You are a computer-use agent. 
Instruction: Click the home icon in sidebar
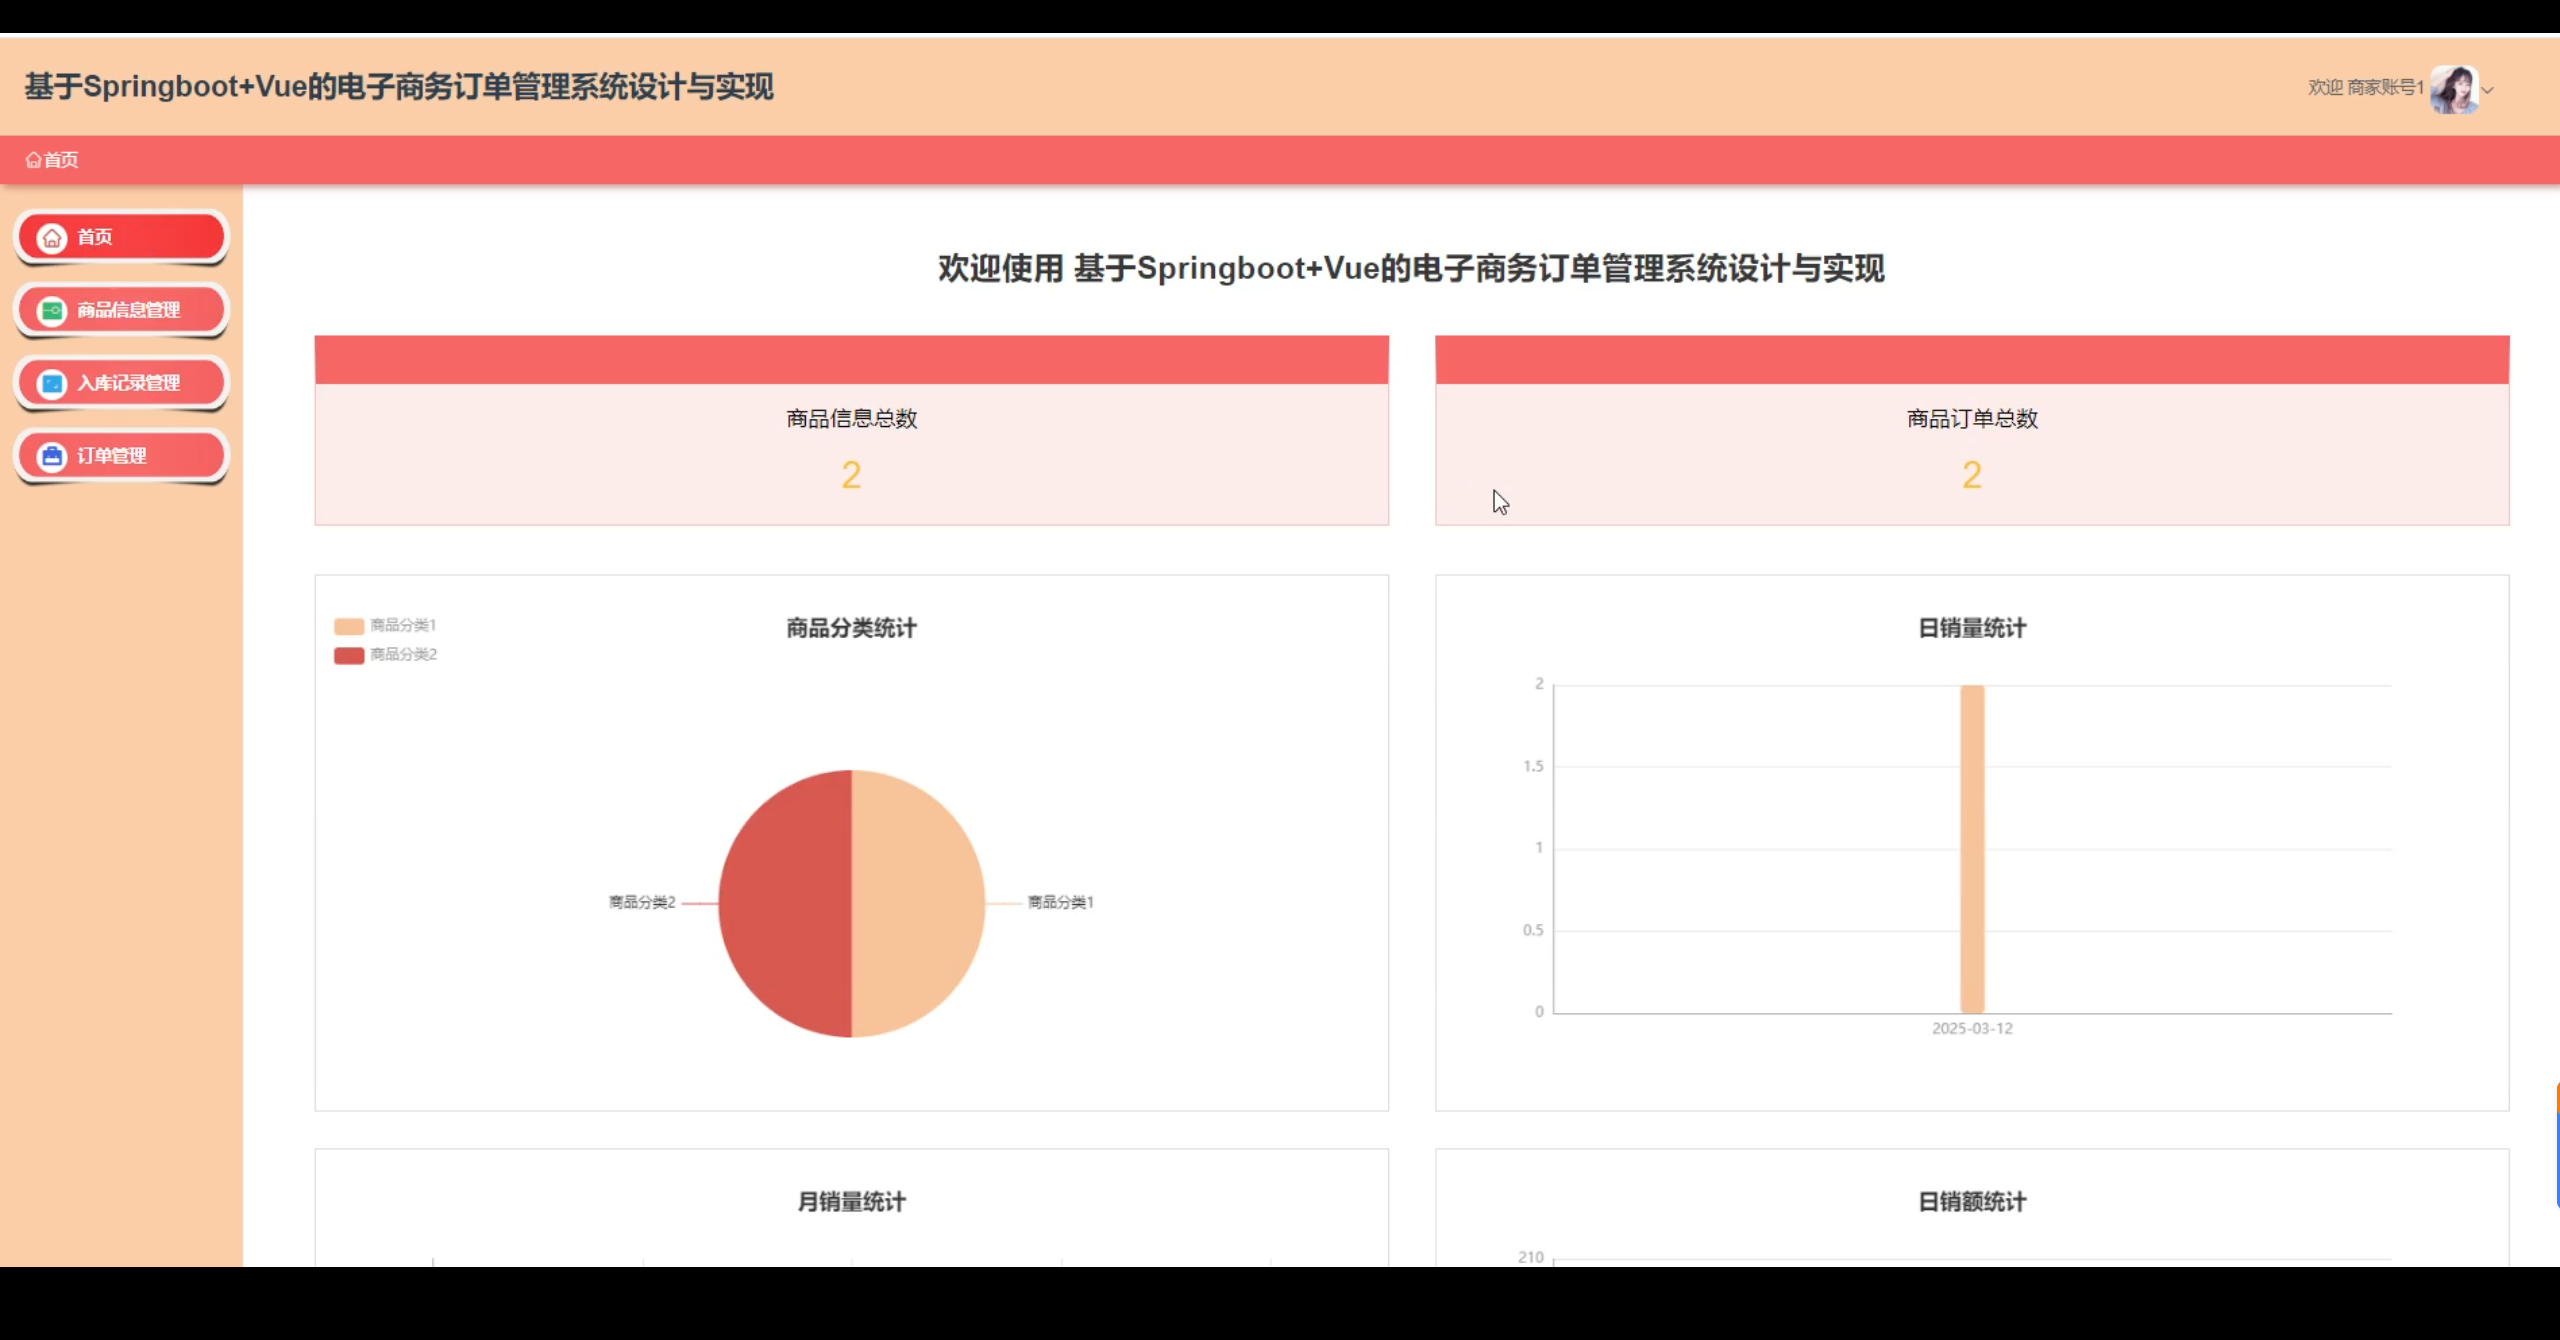52,238
